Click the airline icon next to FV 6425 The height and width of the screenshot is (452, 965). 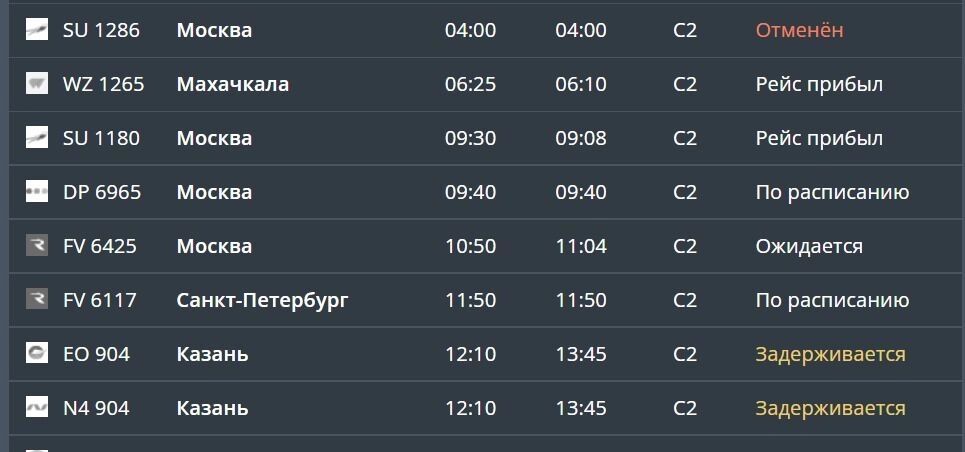pos(37,246)
